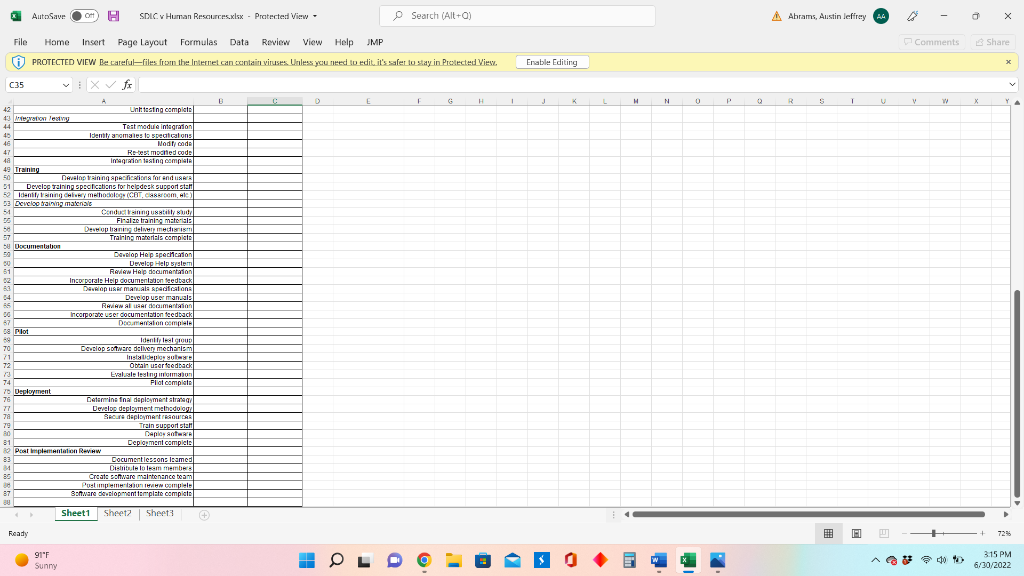
Task: Open the Calculator from the taskbar
Action: pos(628,561)
